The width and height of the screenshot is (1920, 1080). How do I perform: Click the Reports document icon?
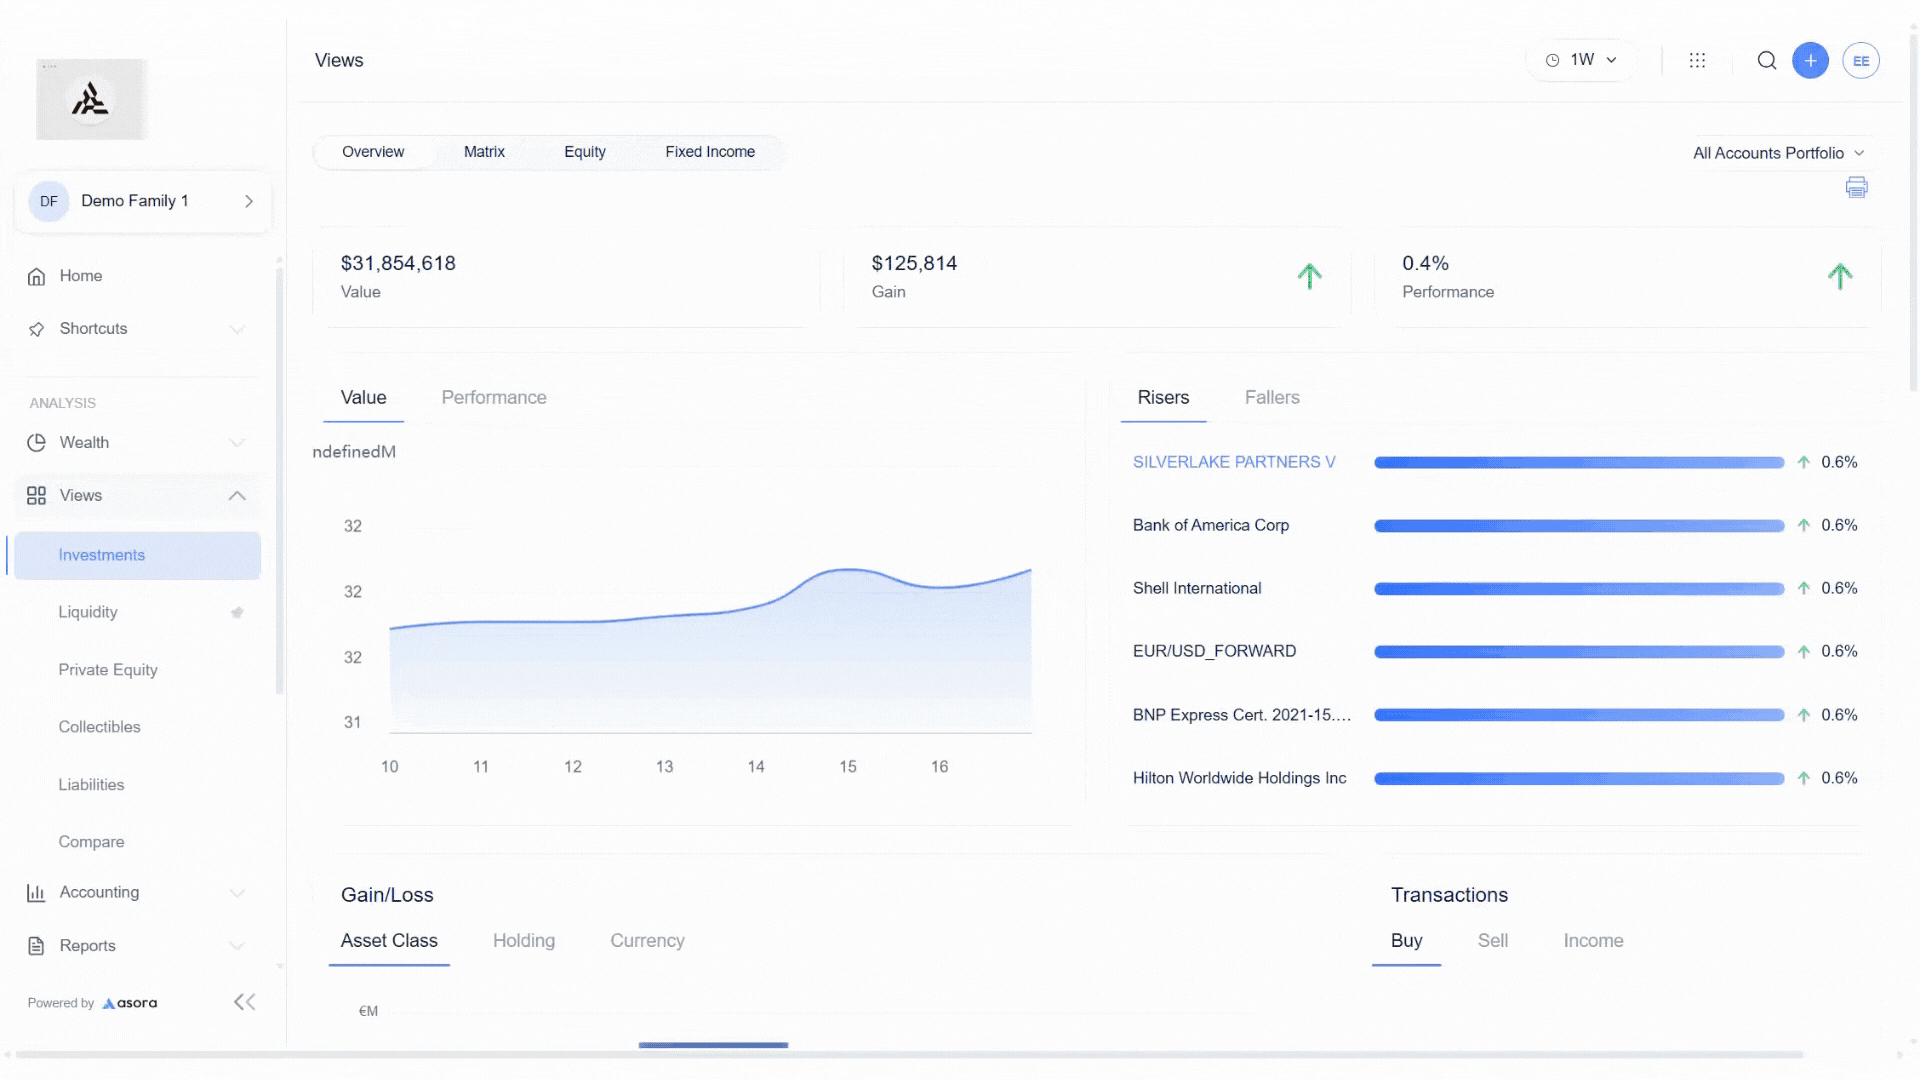(x=36, y=945)
